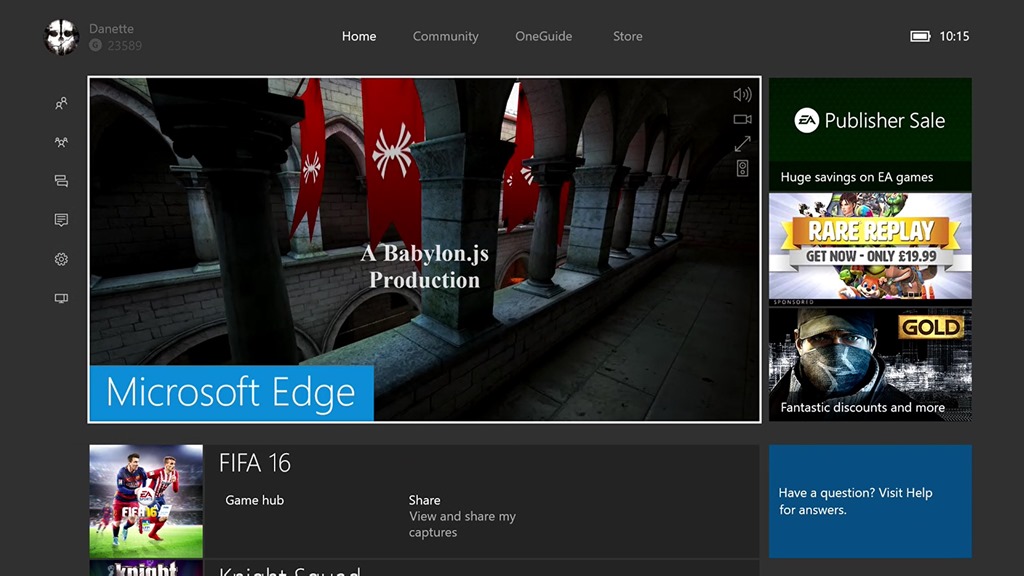Switch to the Home tab
1024x576 pixels.
pos(359,37)
